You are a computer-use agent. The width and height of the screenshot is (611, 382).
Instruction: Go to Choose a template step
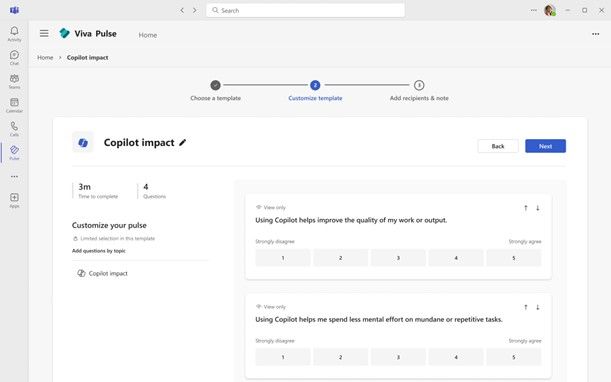(x=215, y=90)
